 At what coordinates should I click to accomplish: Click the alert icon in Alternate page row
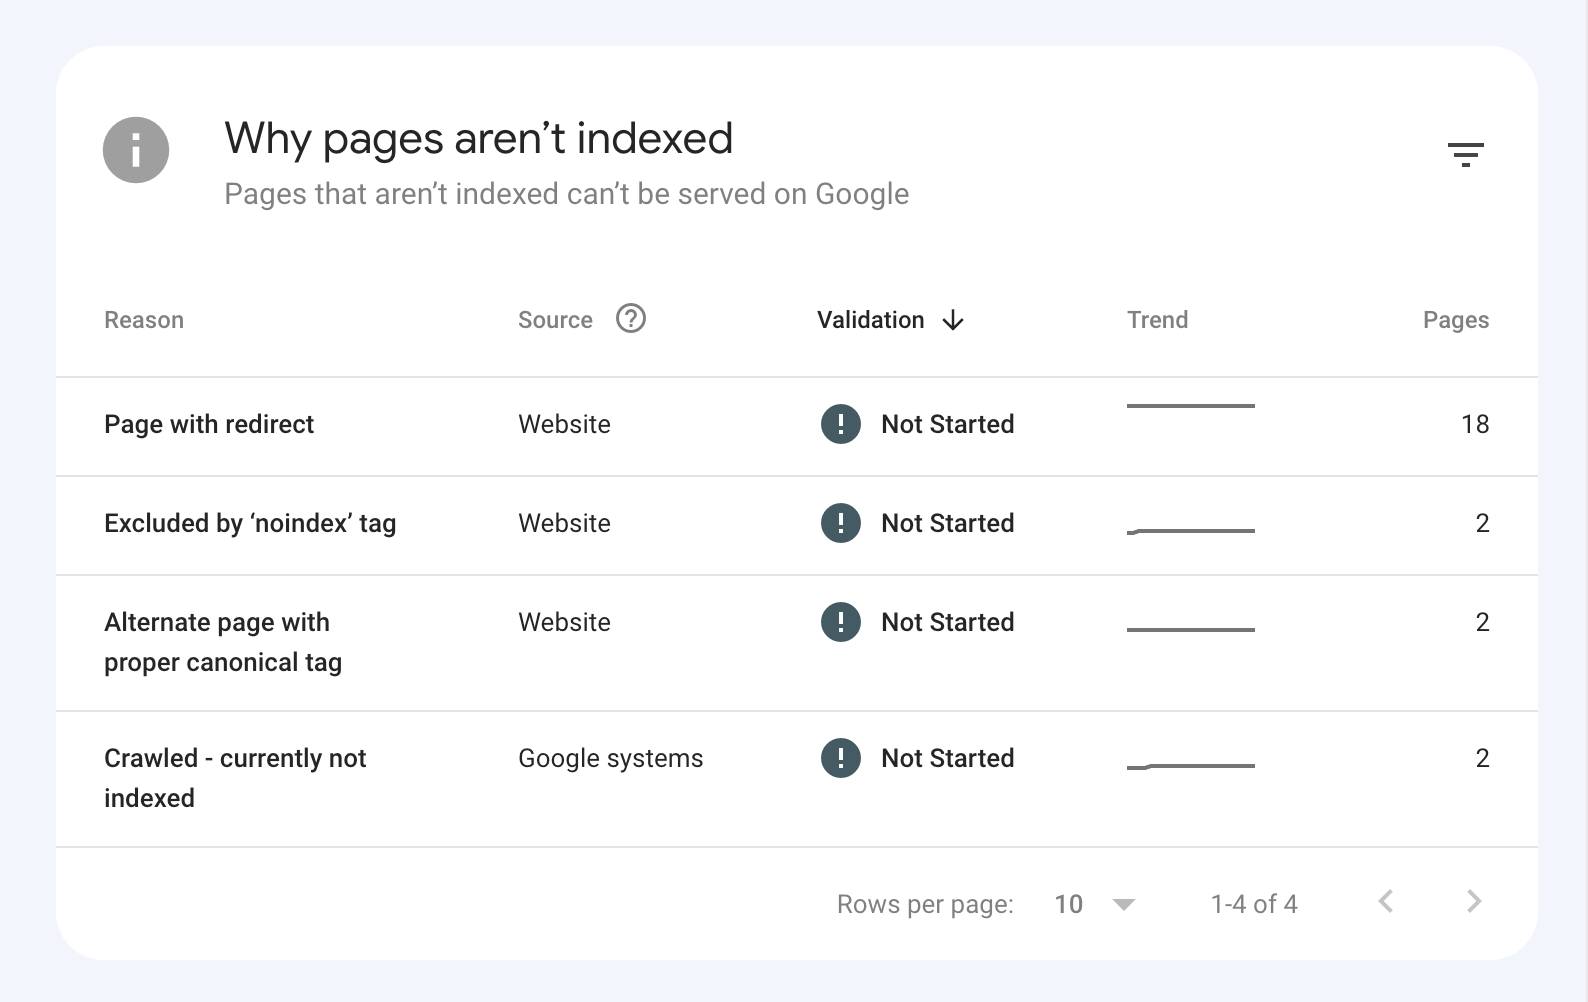tap(840, 622)
